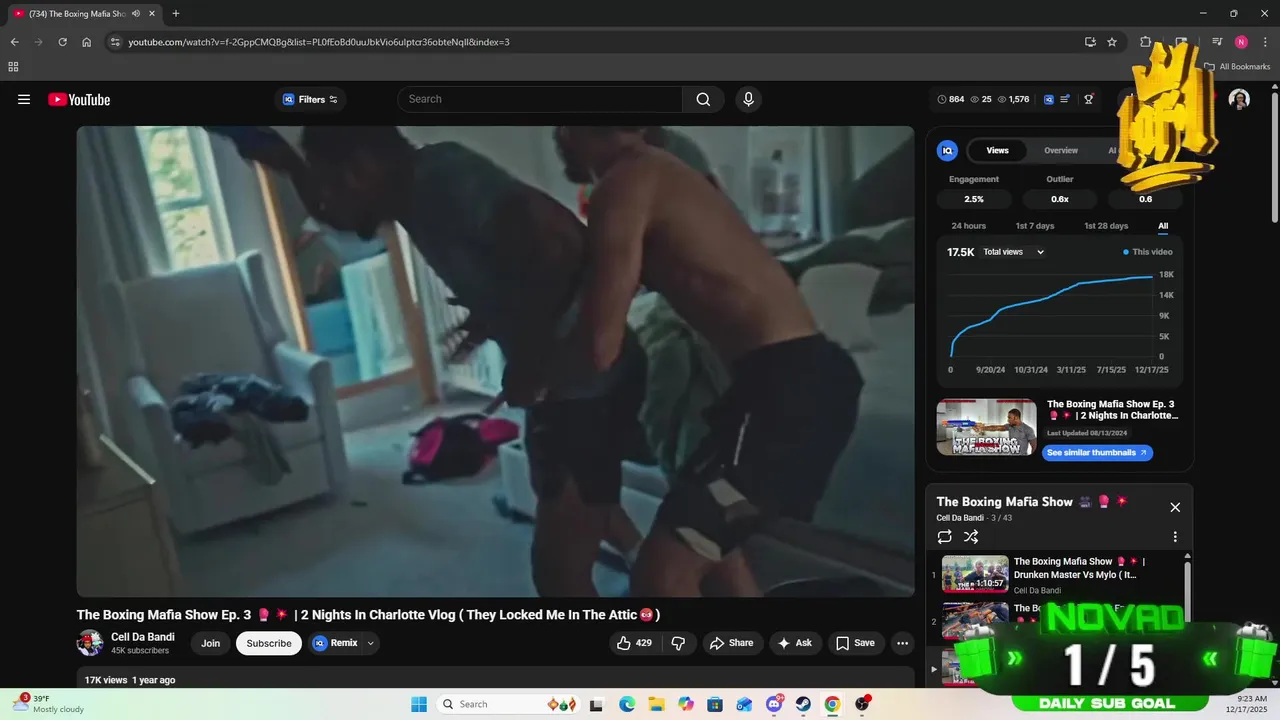
Task: Go to YouTube home via logo
Action: 79,99
